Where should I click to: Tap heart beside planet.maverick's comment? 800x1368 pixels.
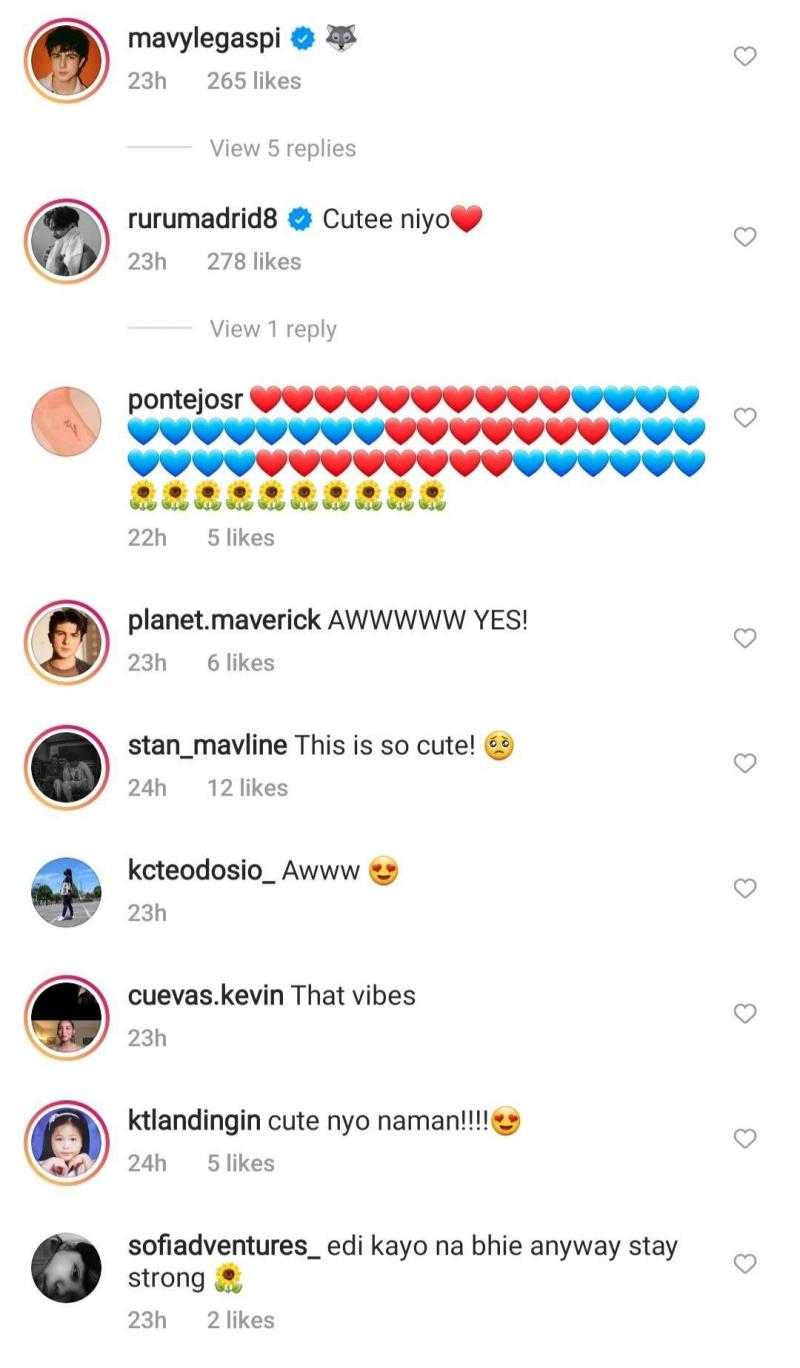click(745, 638)
